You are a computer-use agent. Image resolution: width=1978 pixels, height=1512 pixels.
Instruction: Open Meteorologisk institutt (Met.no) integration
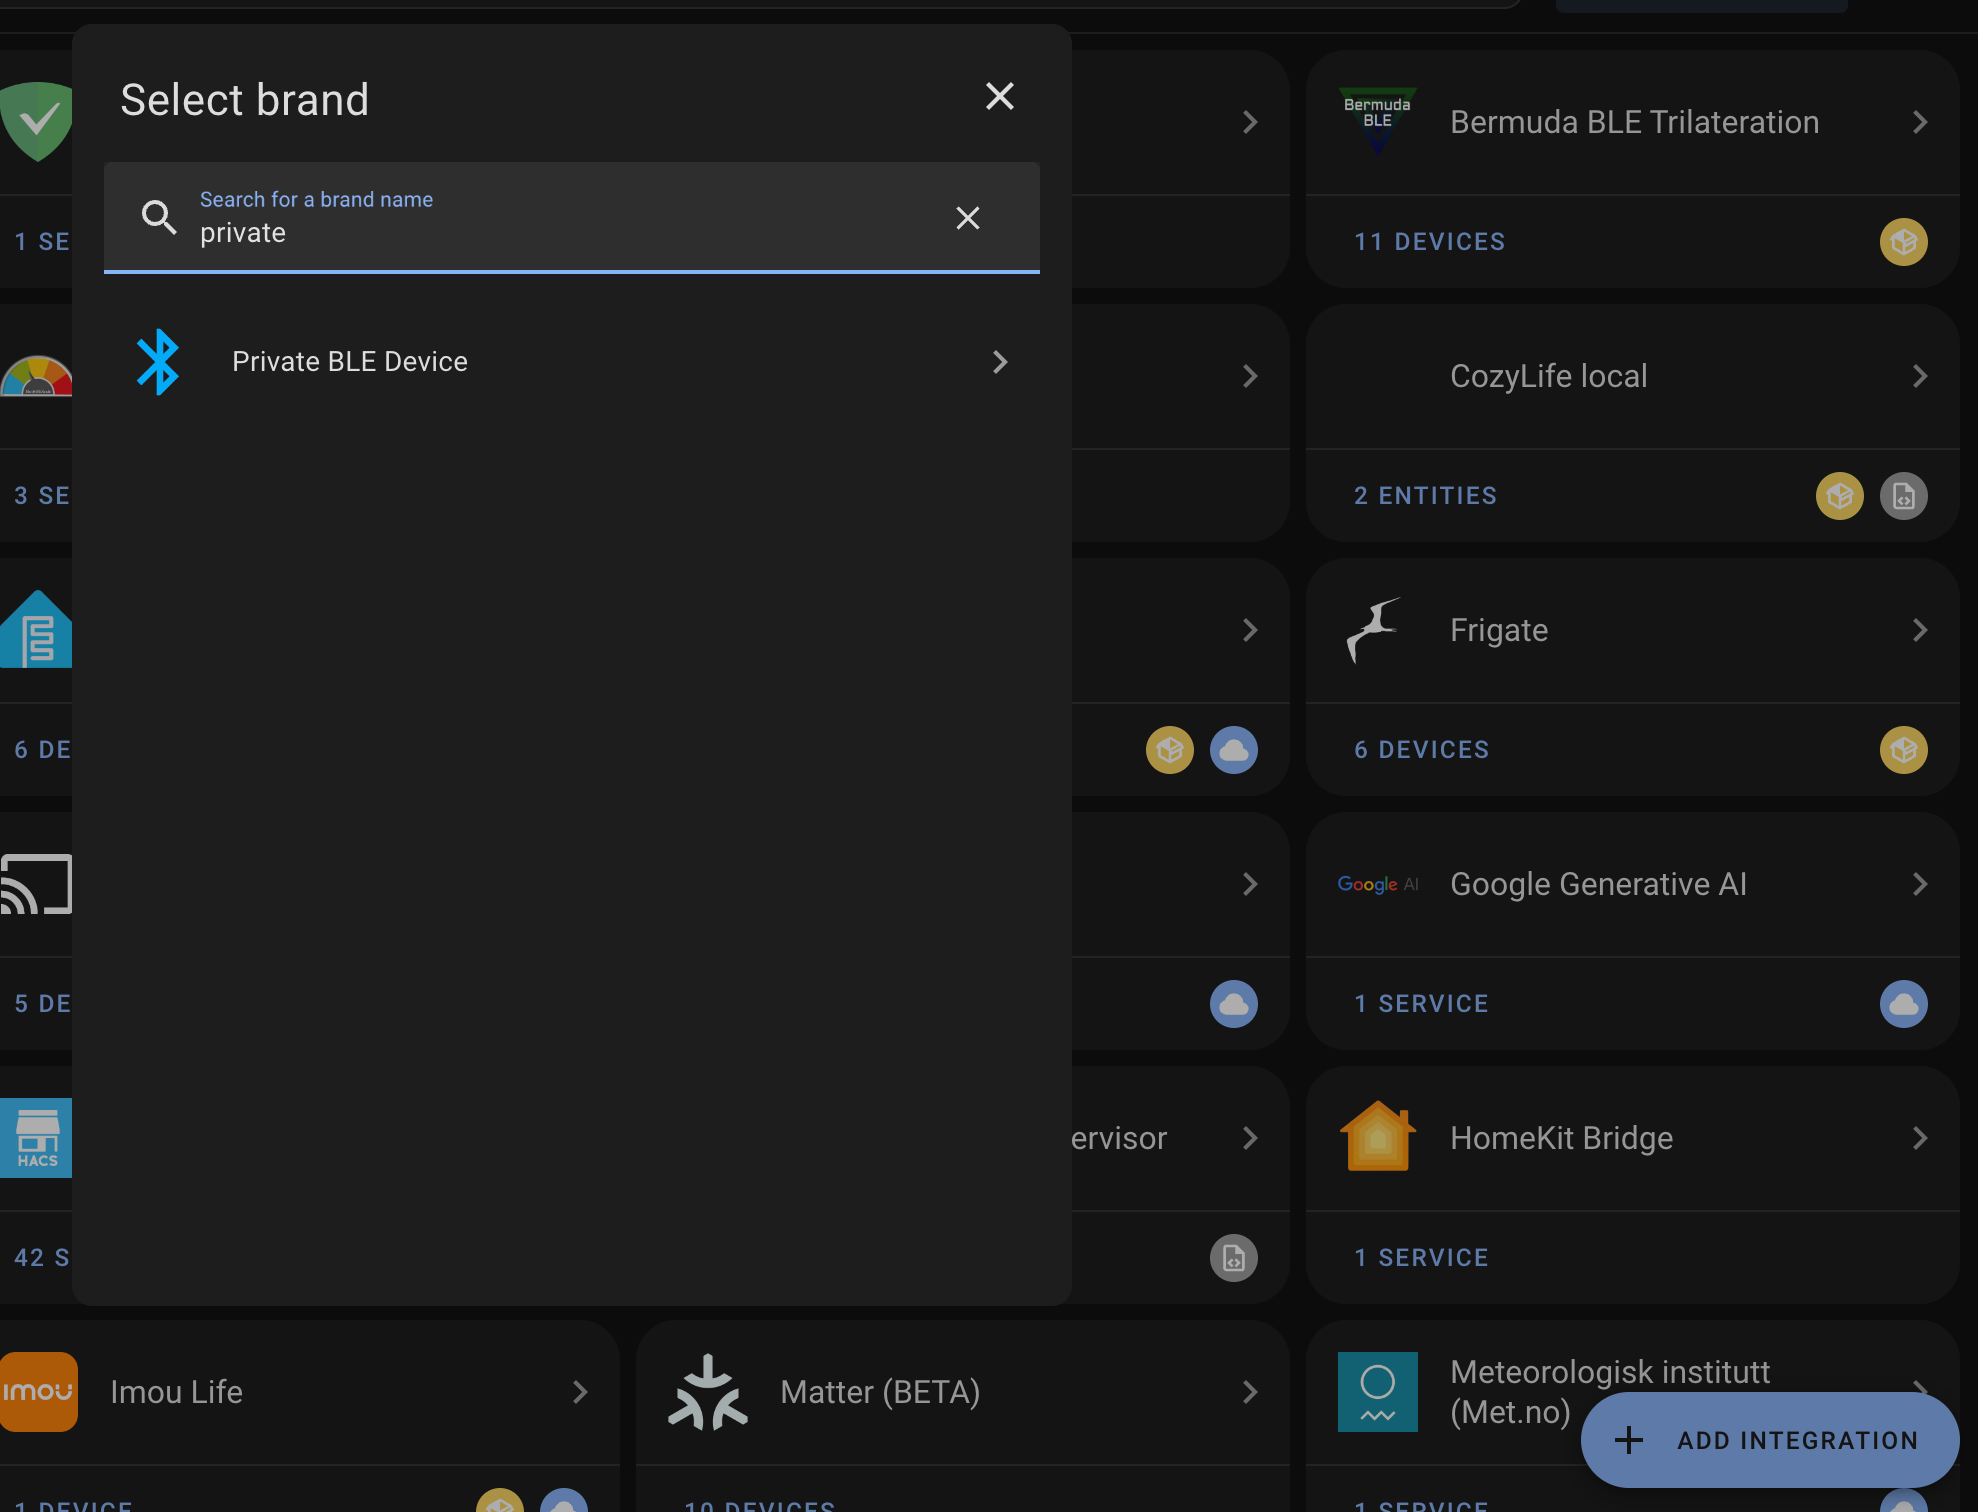1609,1392
